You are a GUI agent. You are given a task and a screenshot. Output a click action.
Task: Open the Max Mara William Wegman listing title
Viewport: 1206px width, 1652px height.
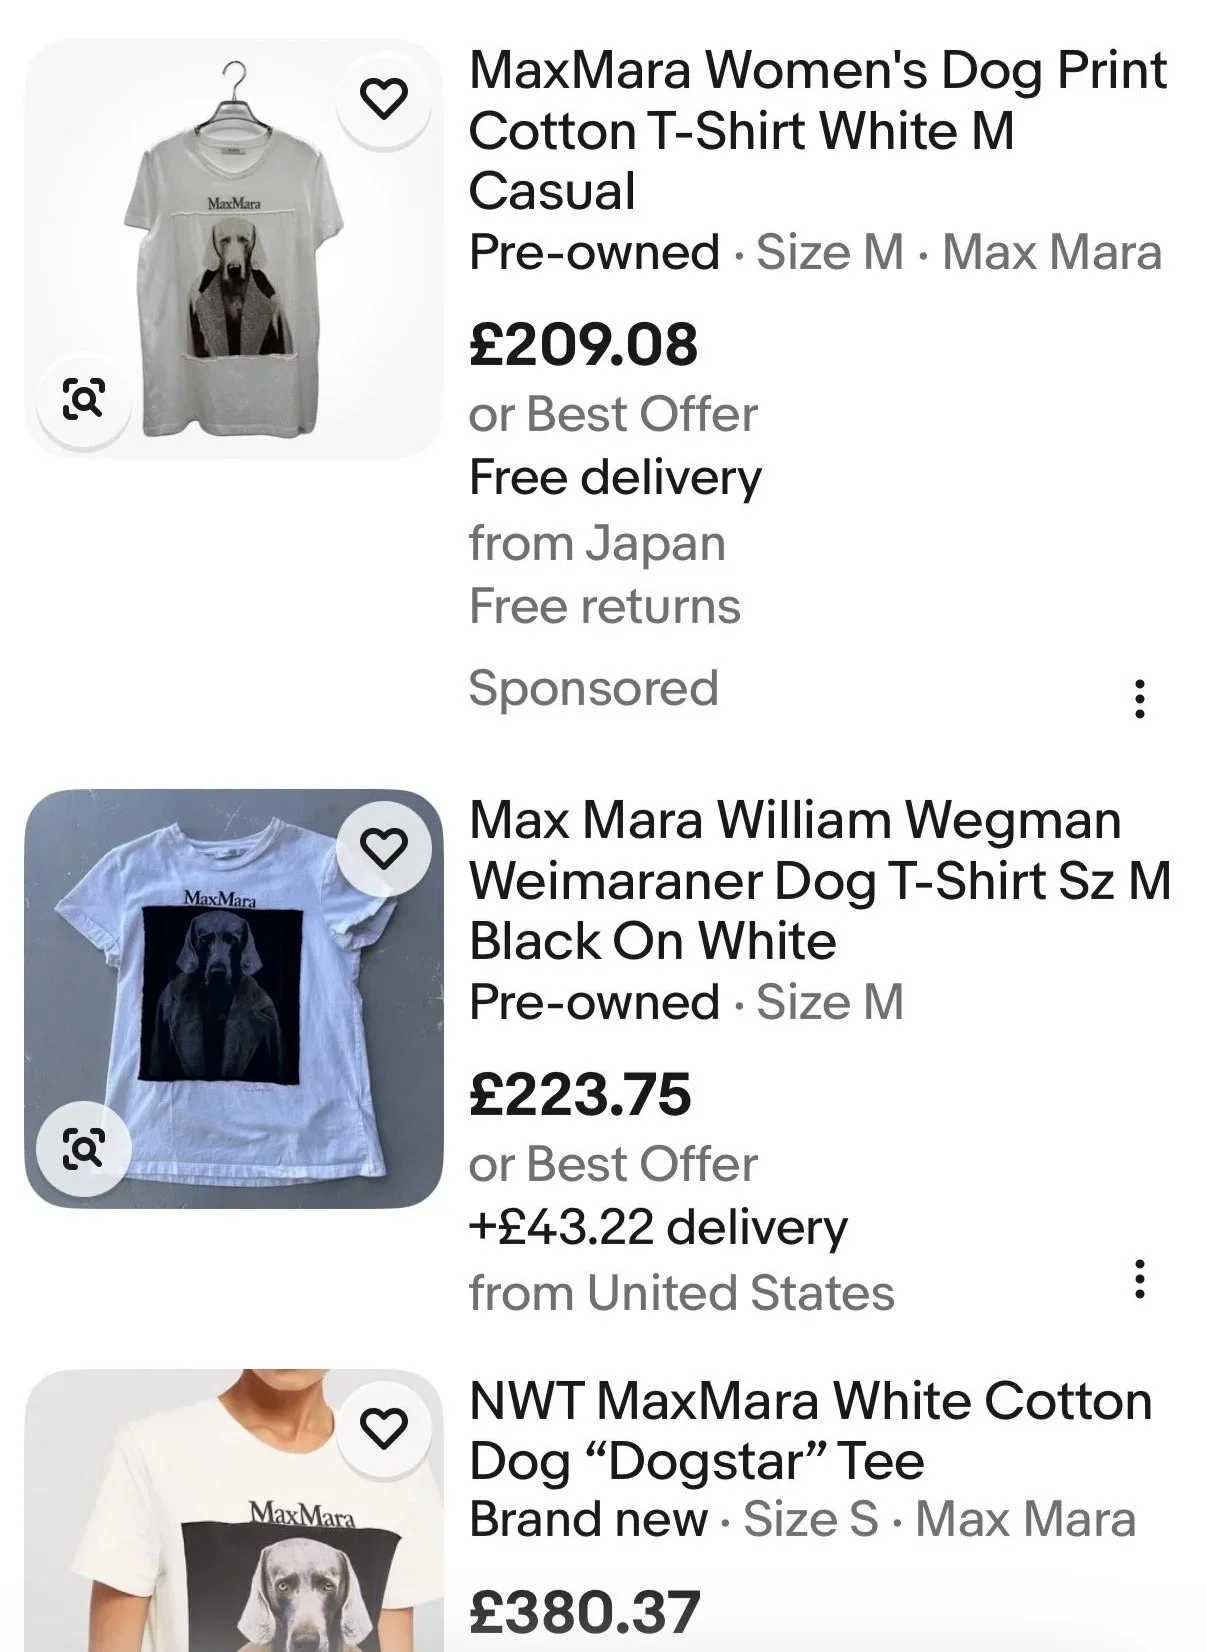pyautogui.click(x=820, y=881)
